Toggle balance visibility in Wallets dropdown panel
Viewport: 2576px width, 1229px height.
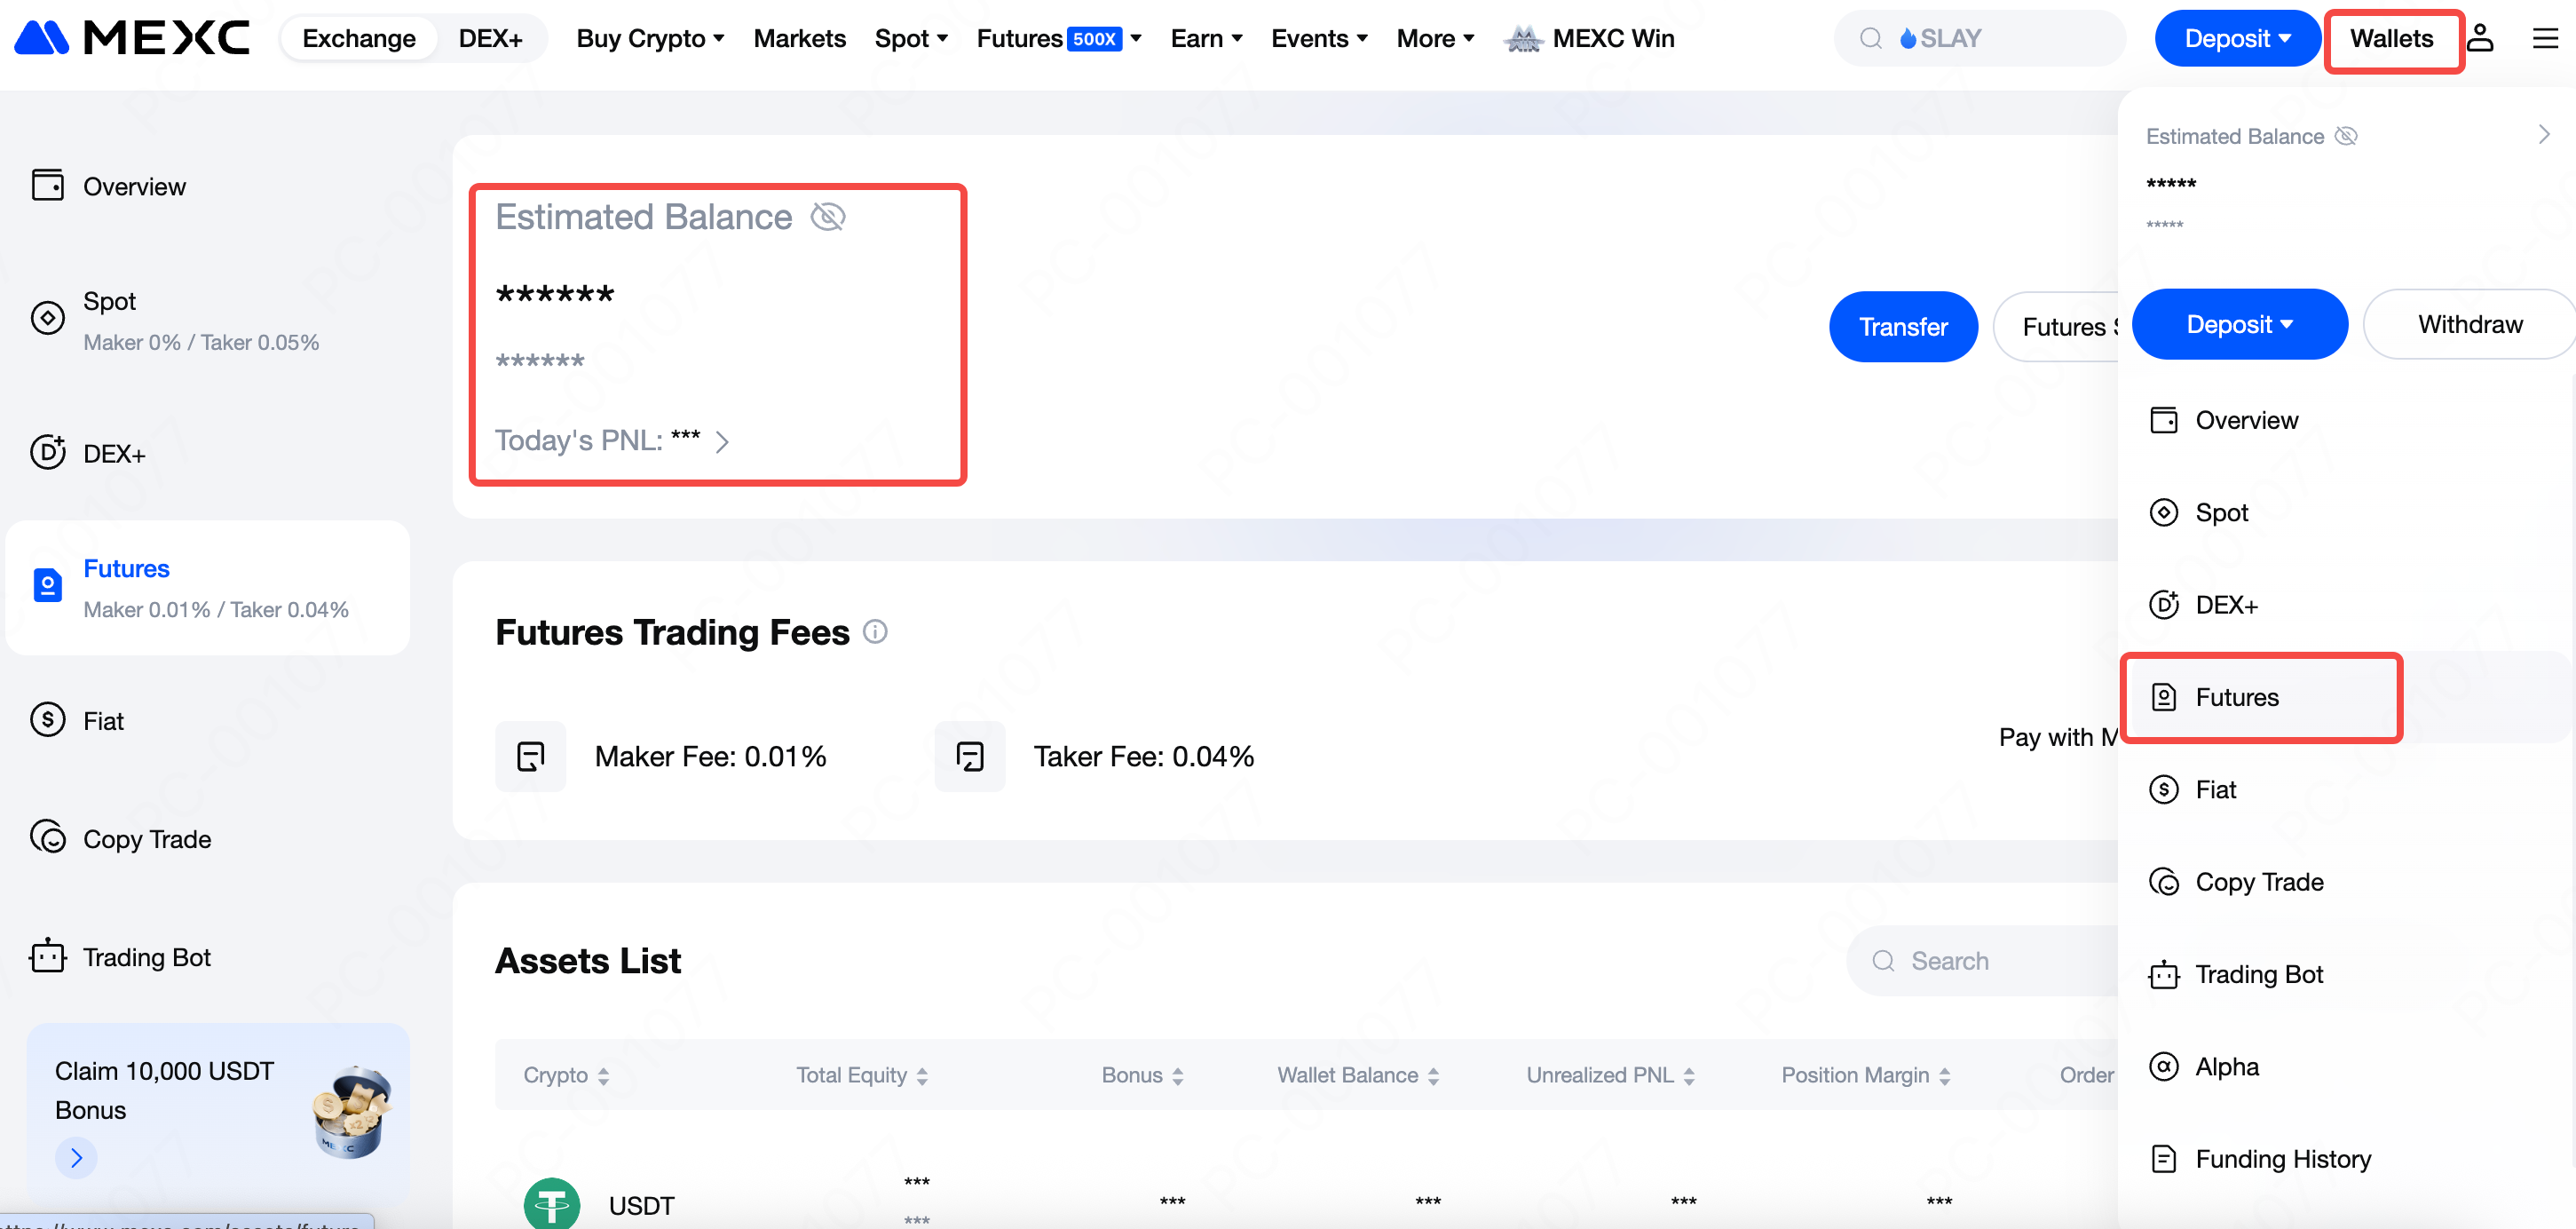tap(2345, 136)
